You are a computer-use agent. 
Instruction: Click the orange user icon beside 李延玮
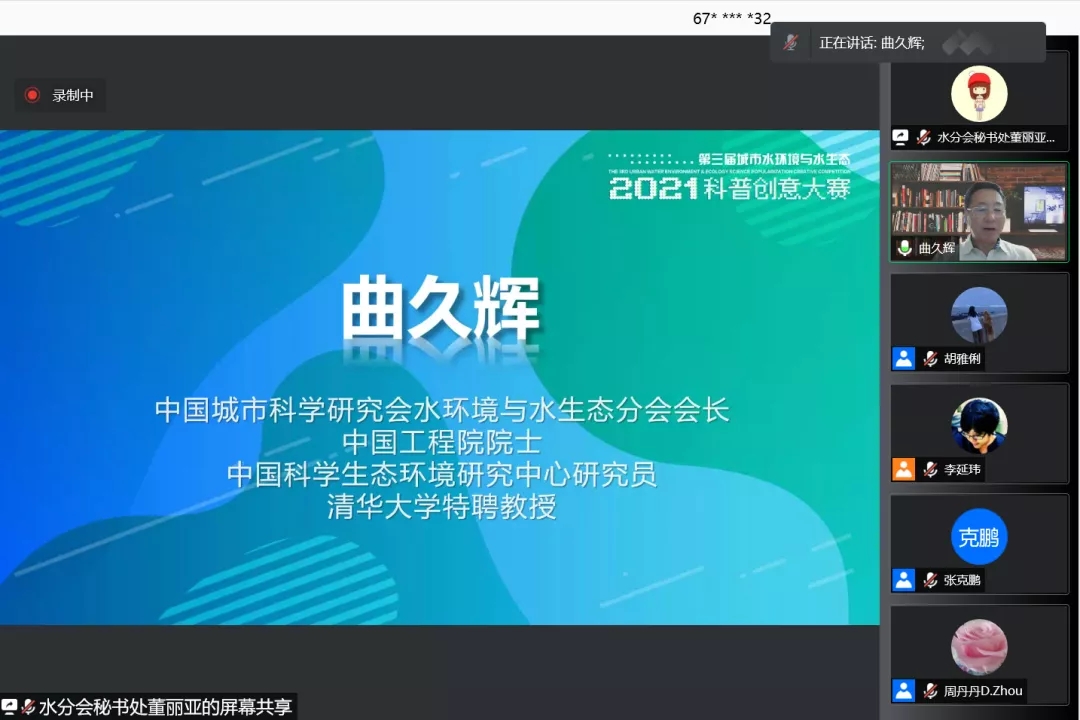pyautogui.click(x=903, y=469)
